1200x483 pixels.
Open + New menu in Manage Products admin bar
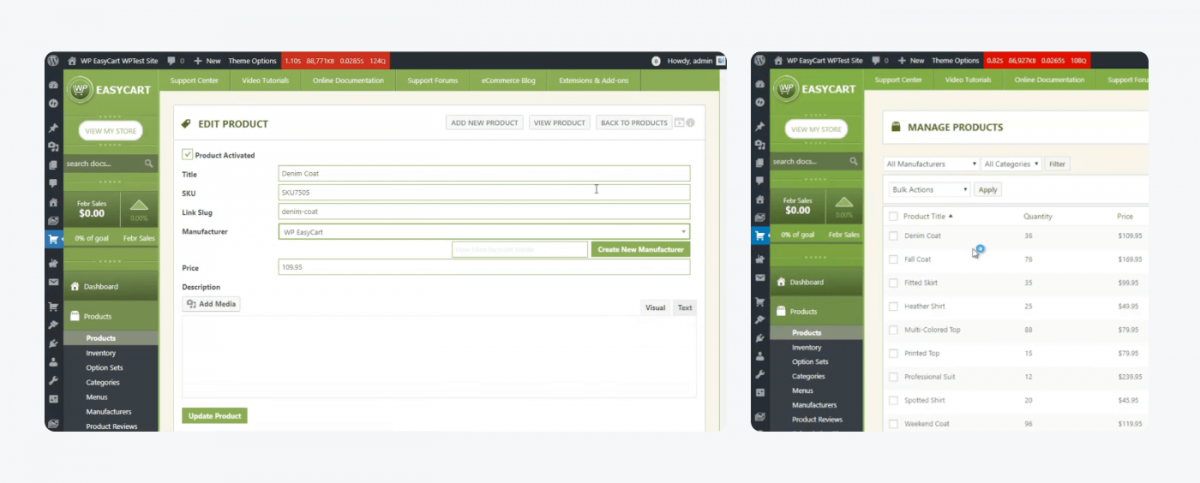910,61
